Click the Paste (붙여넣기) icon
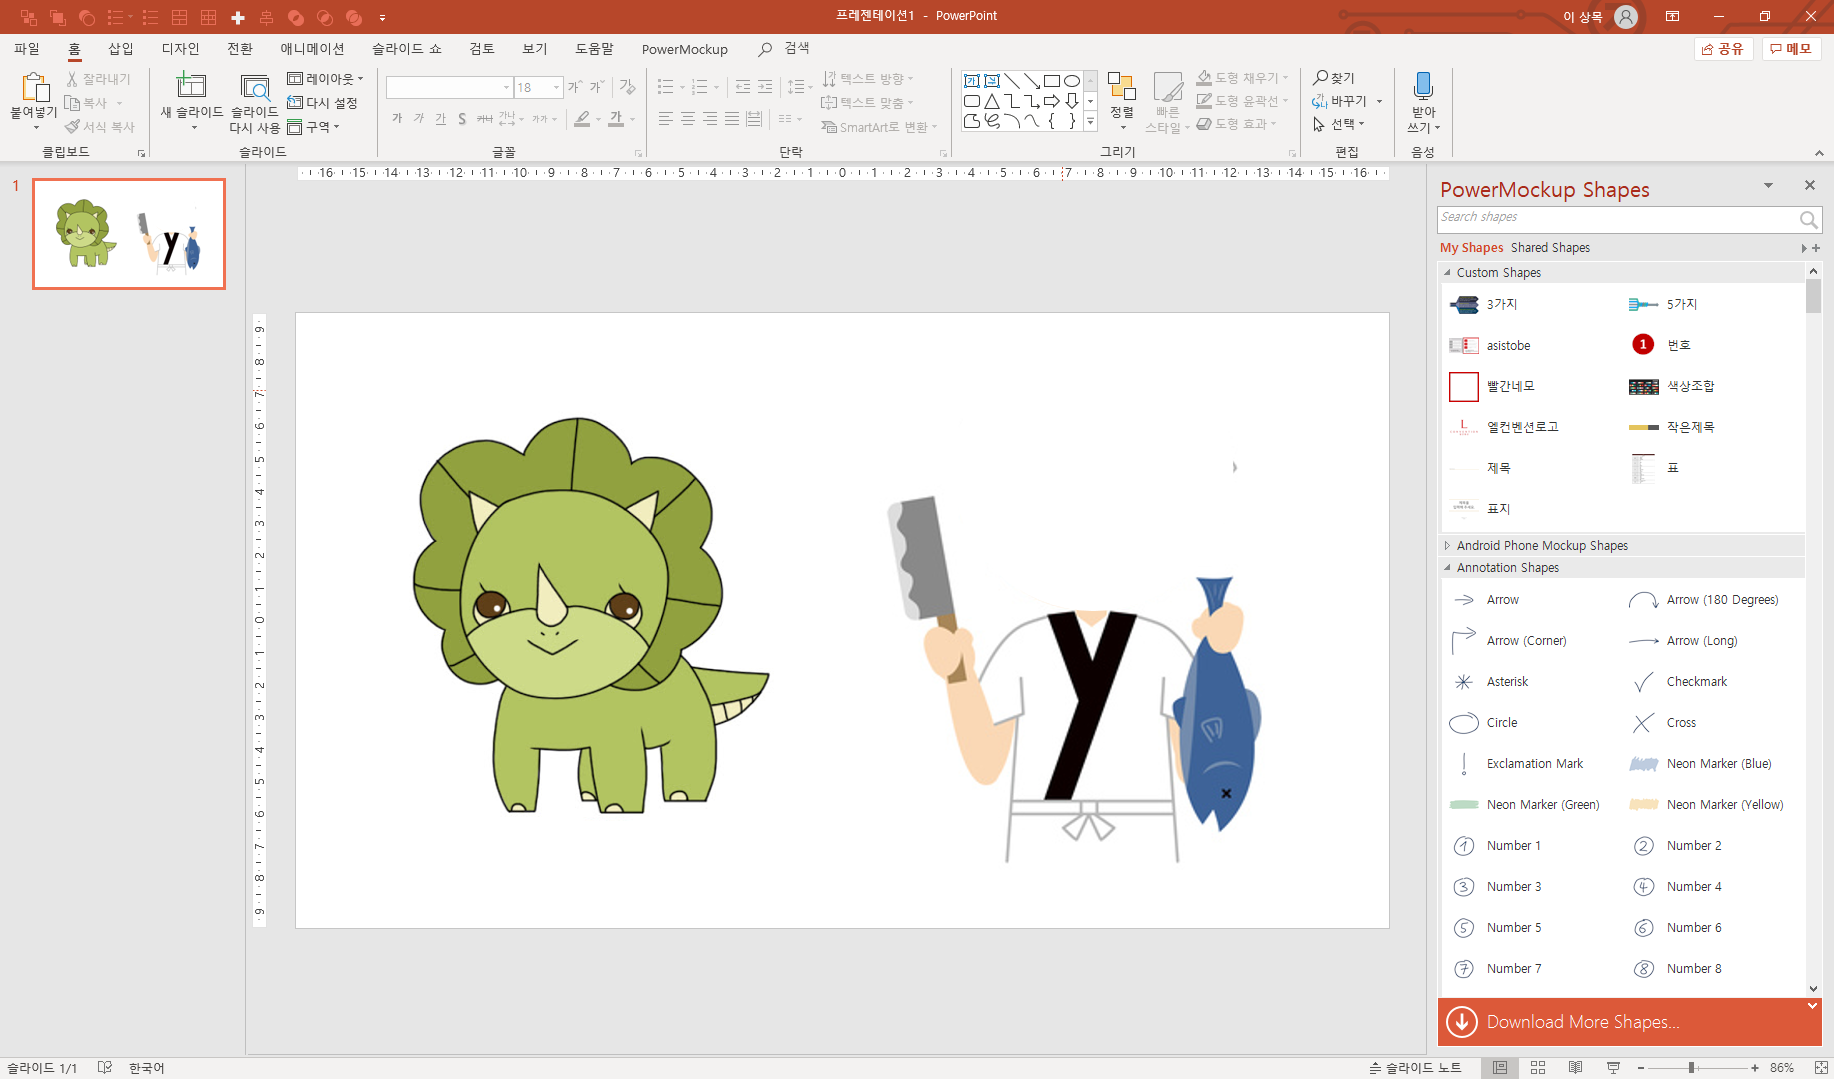This screenshot has height=1080, width=1834. click(34, 88)
